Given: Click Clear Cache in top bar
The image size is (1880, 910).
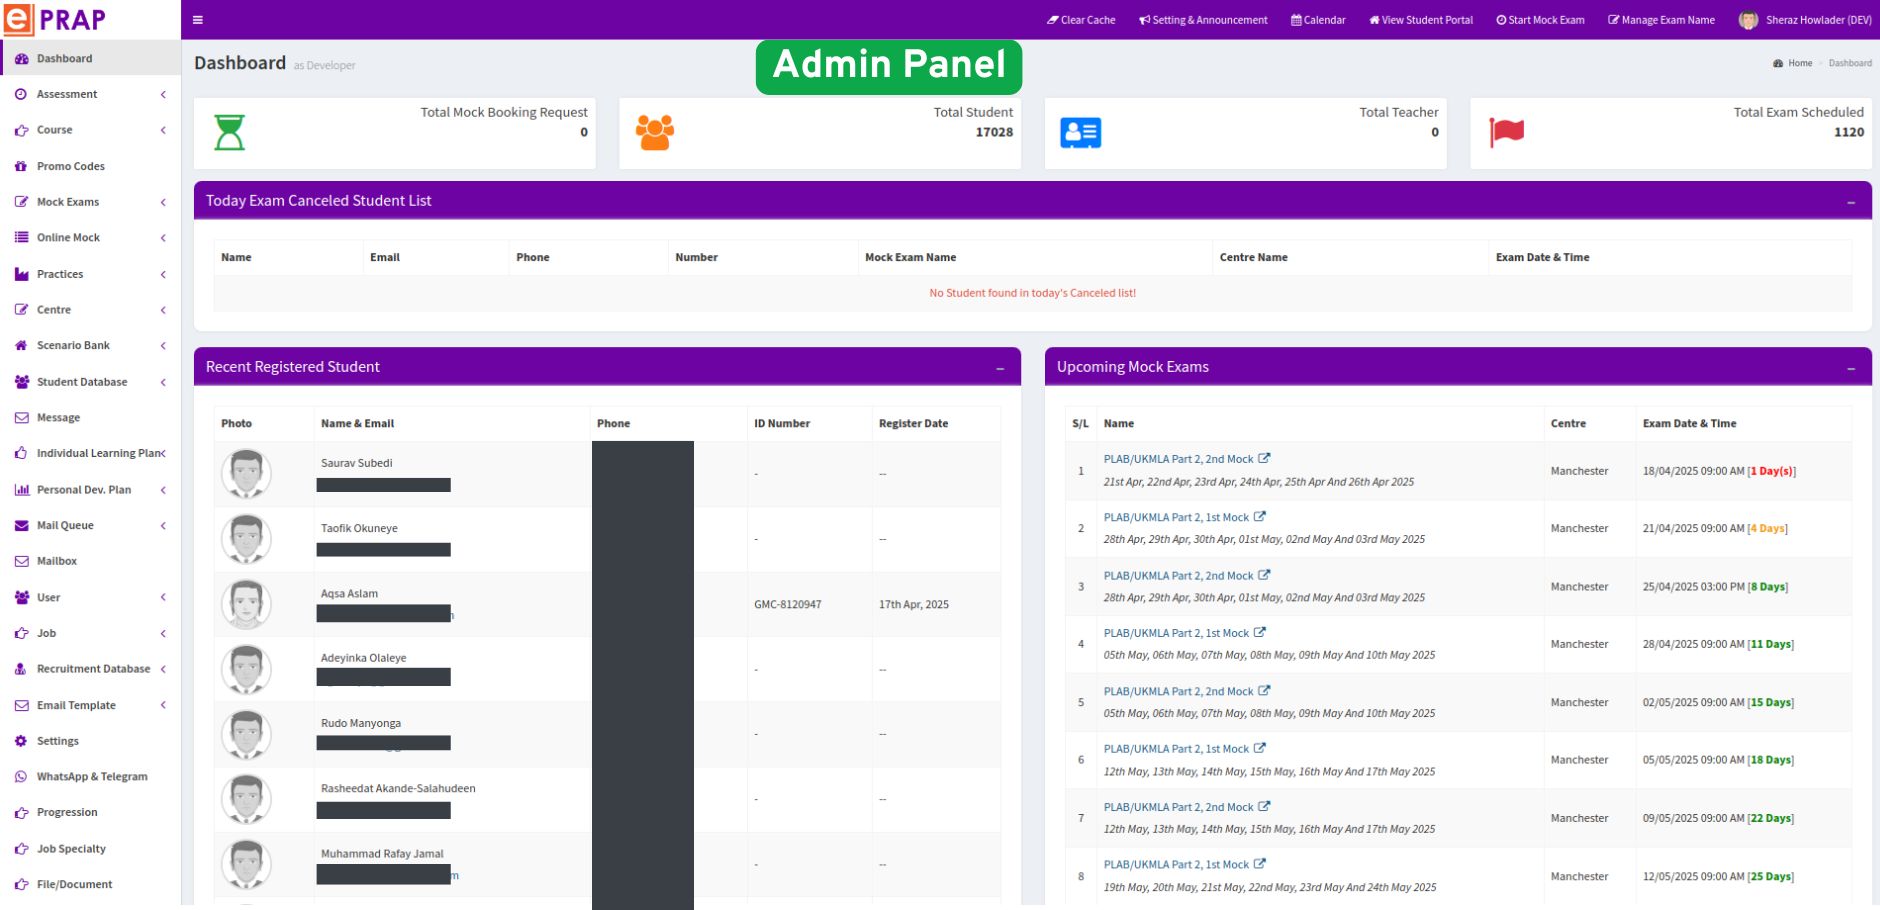Looking at the screenshot, I should 1081,20.
